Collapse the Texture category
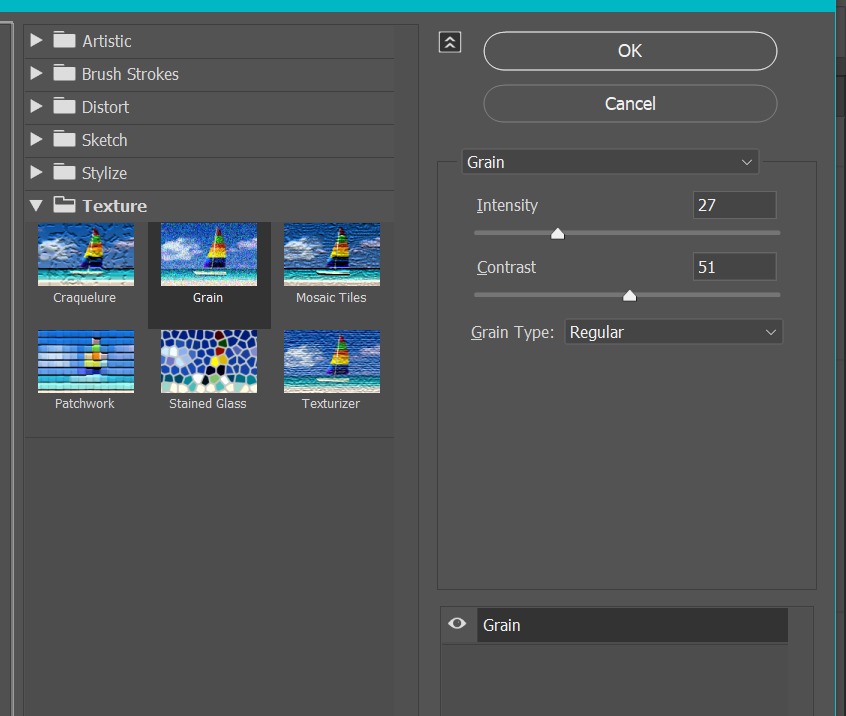The image size is (846, 716). pos(36,205)
